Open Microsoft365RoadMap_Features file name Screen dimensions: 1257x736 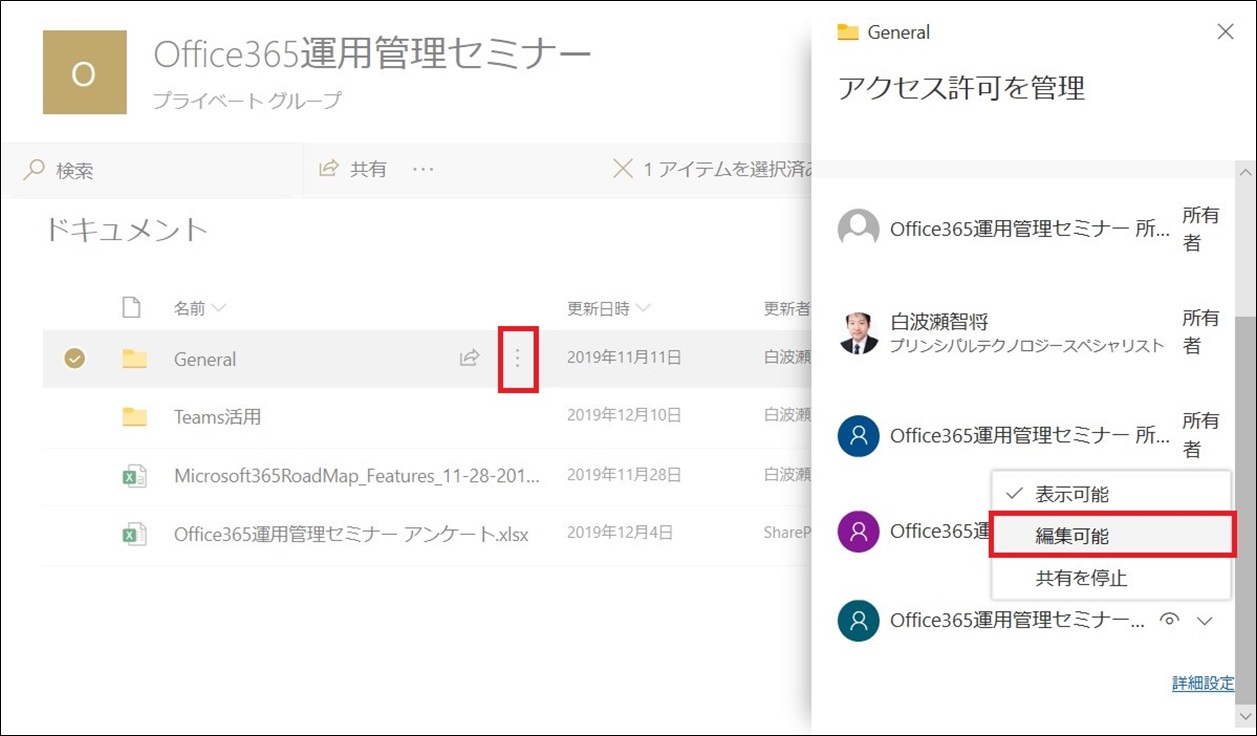click(357, 476)
